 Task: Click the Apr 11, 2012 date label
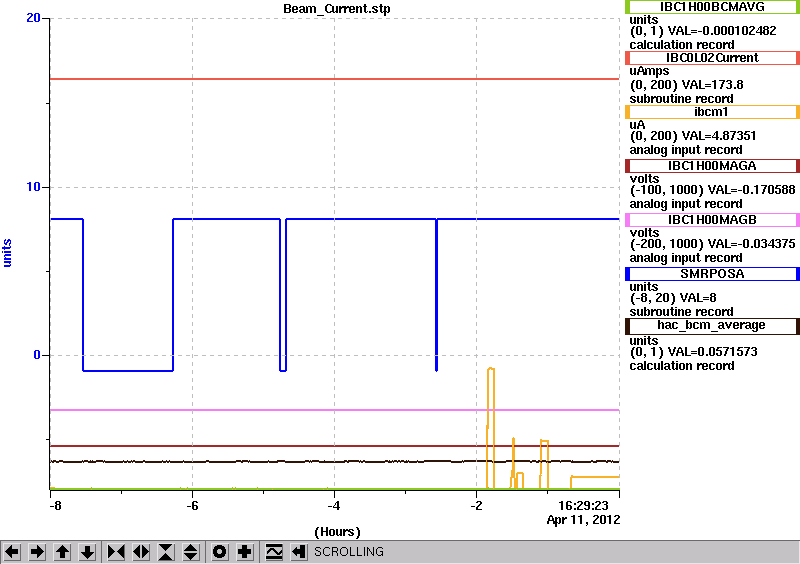(x=584, y=520)
